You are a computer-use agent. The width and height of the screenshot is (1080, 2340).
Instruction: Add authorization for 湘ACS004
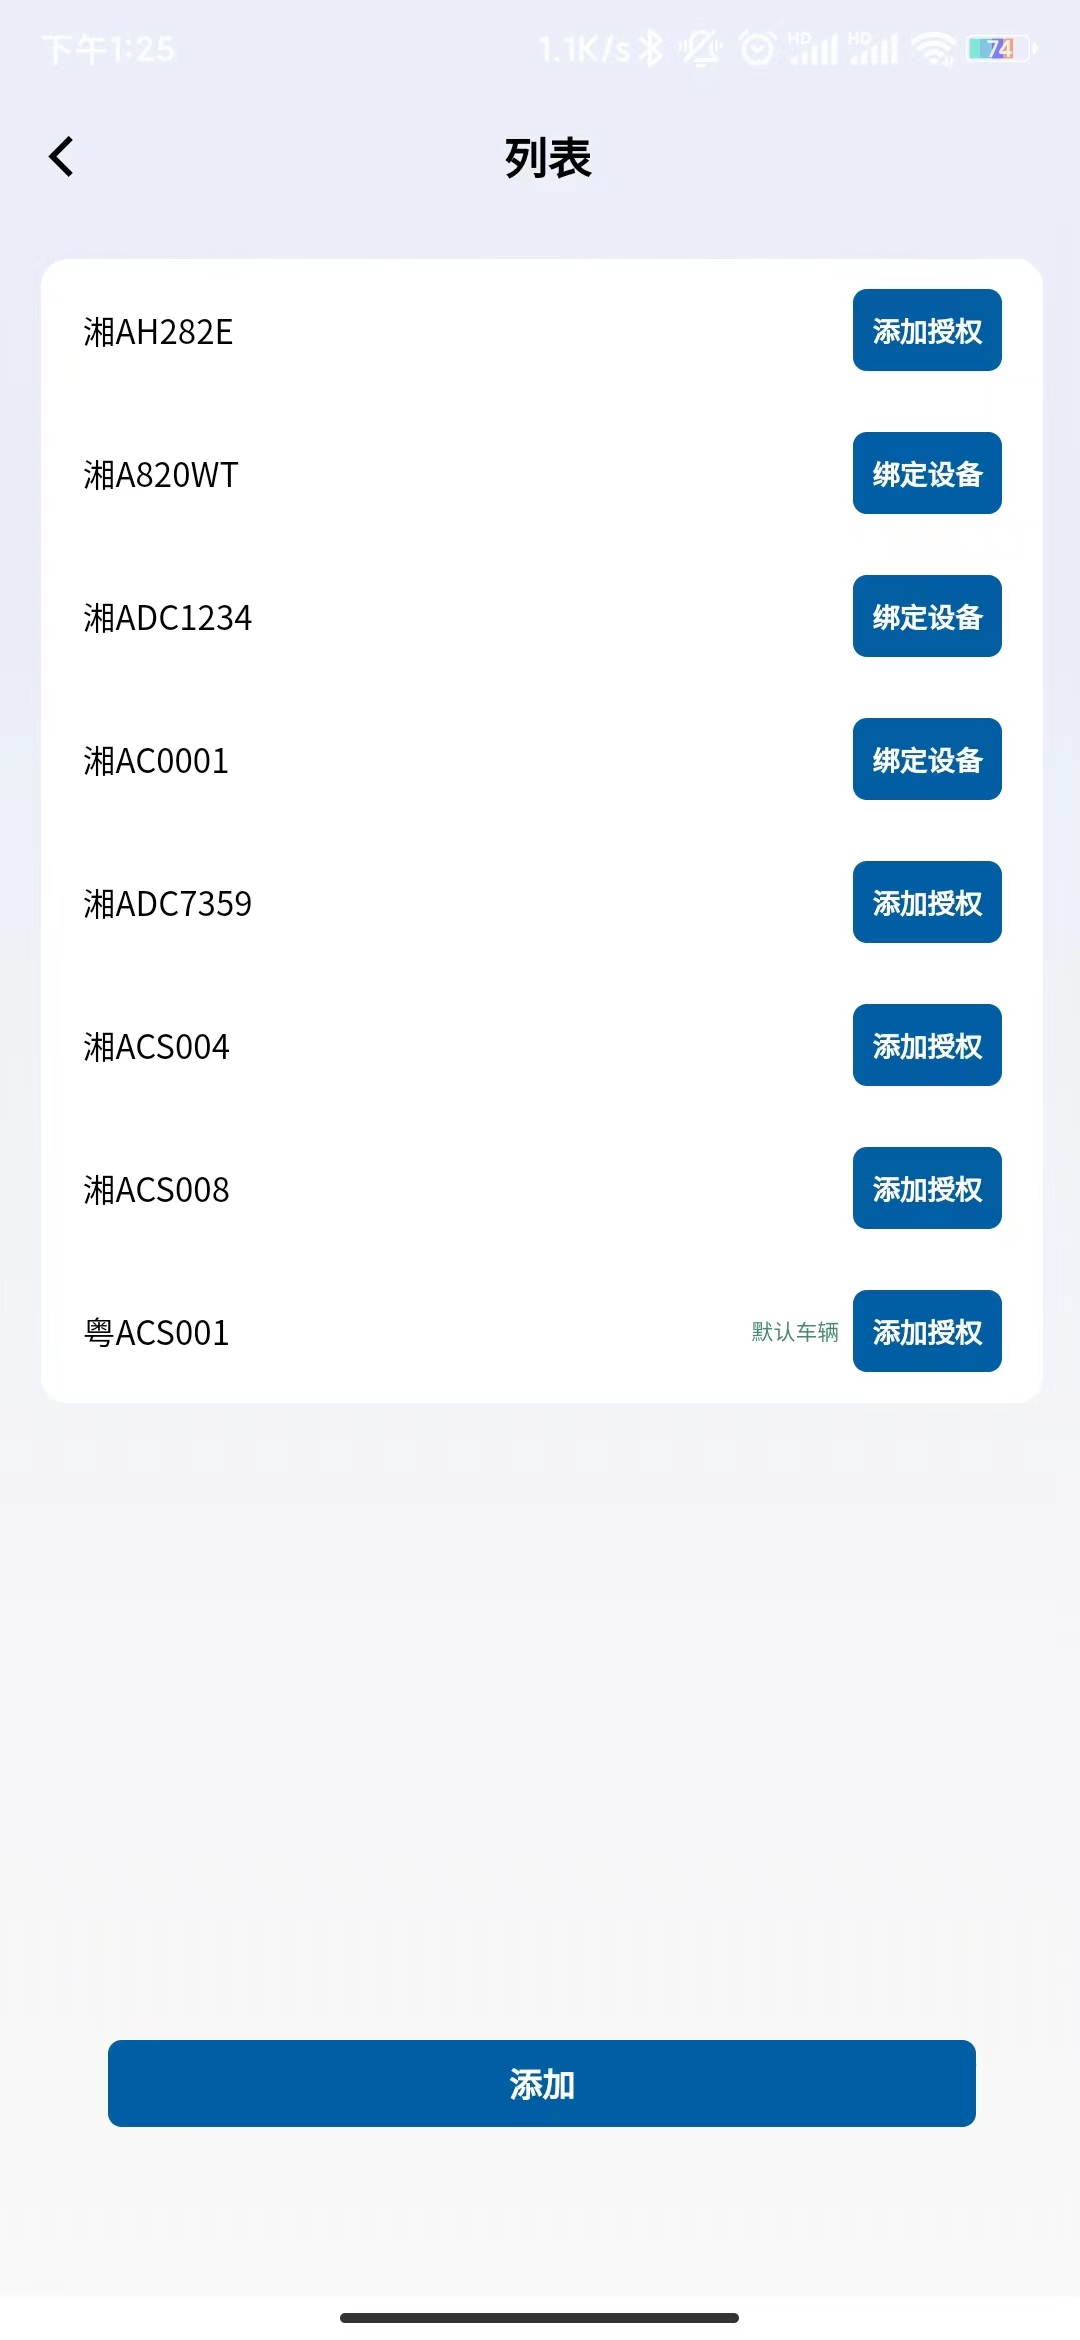click(927, 1045)
